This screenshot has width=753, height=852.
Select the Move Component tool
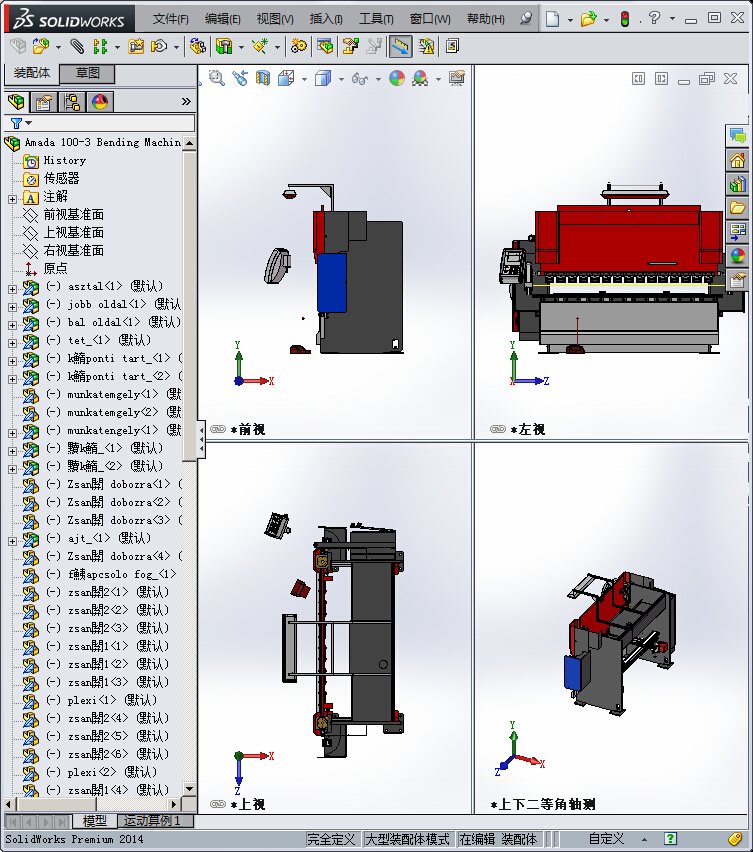pyautogui.click(x=159, y=46)
